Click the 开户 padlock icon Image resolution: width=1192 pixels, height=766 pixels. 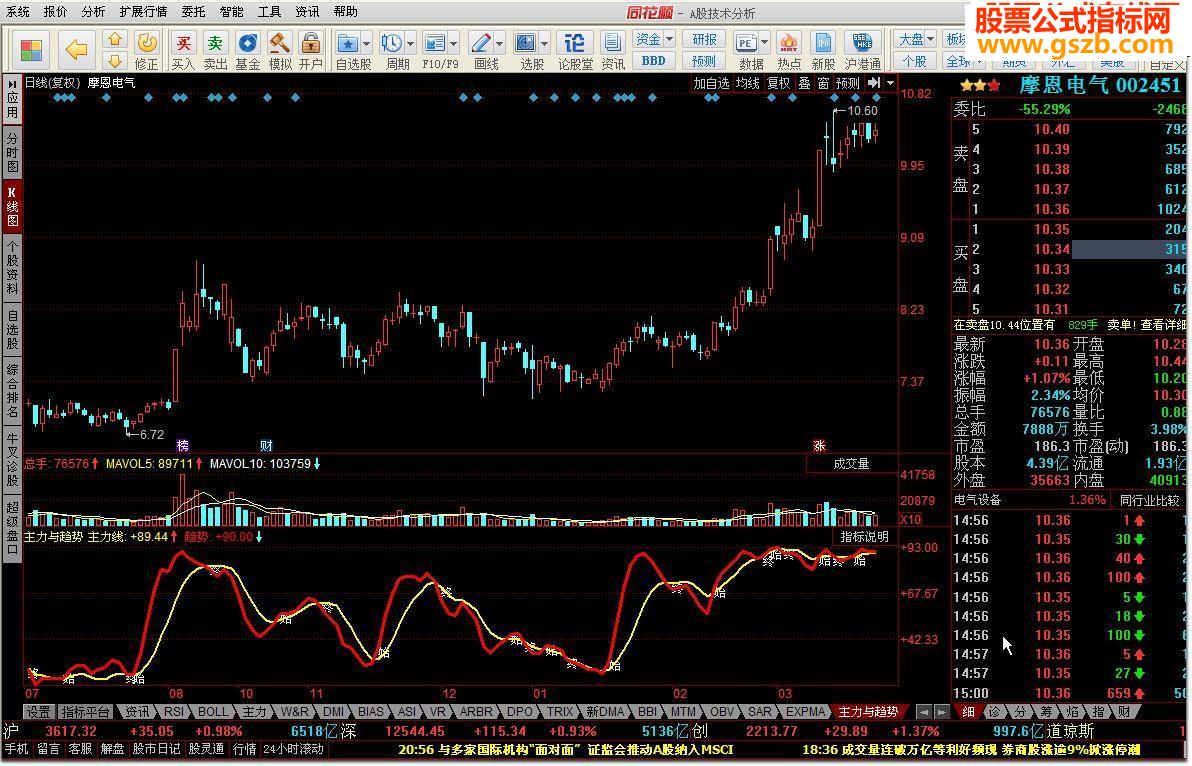click(x=310, y=43)
